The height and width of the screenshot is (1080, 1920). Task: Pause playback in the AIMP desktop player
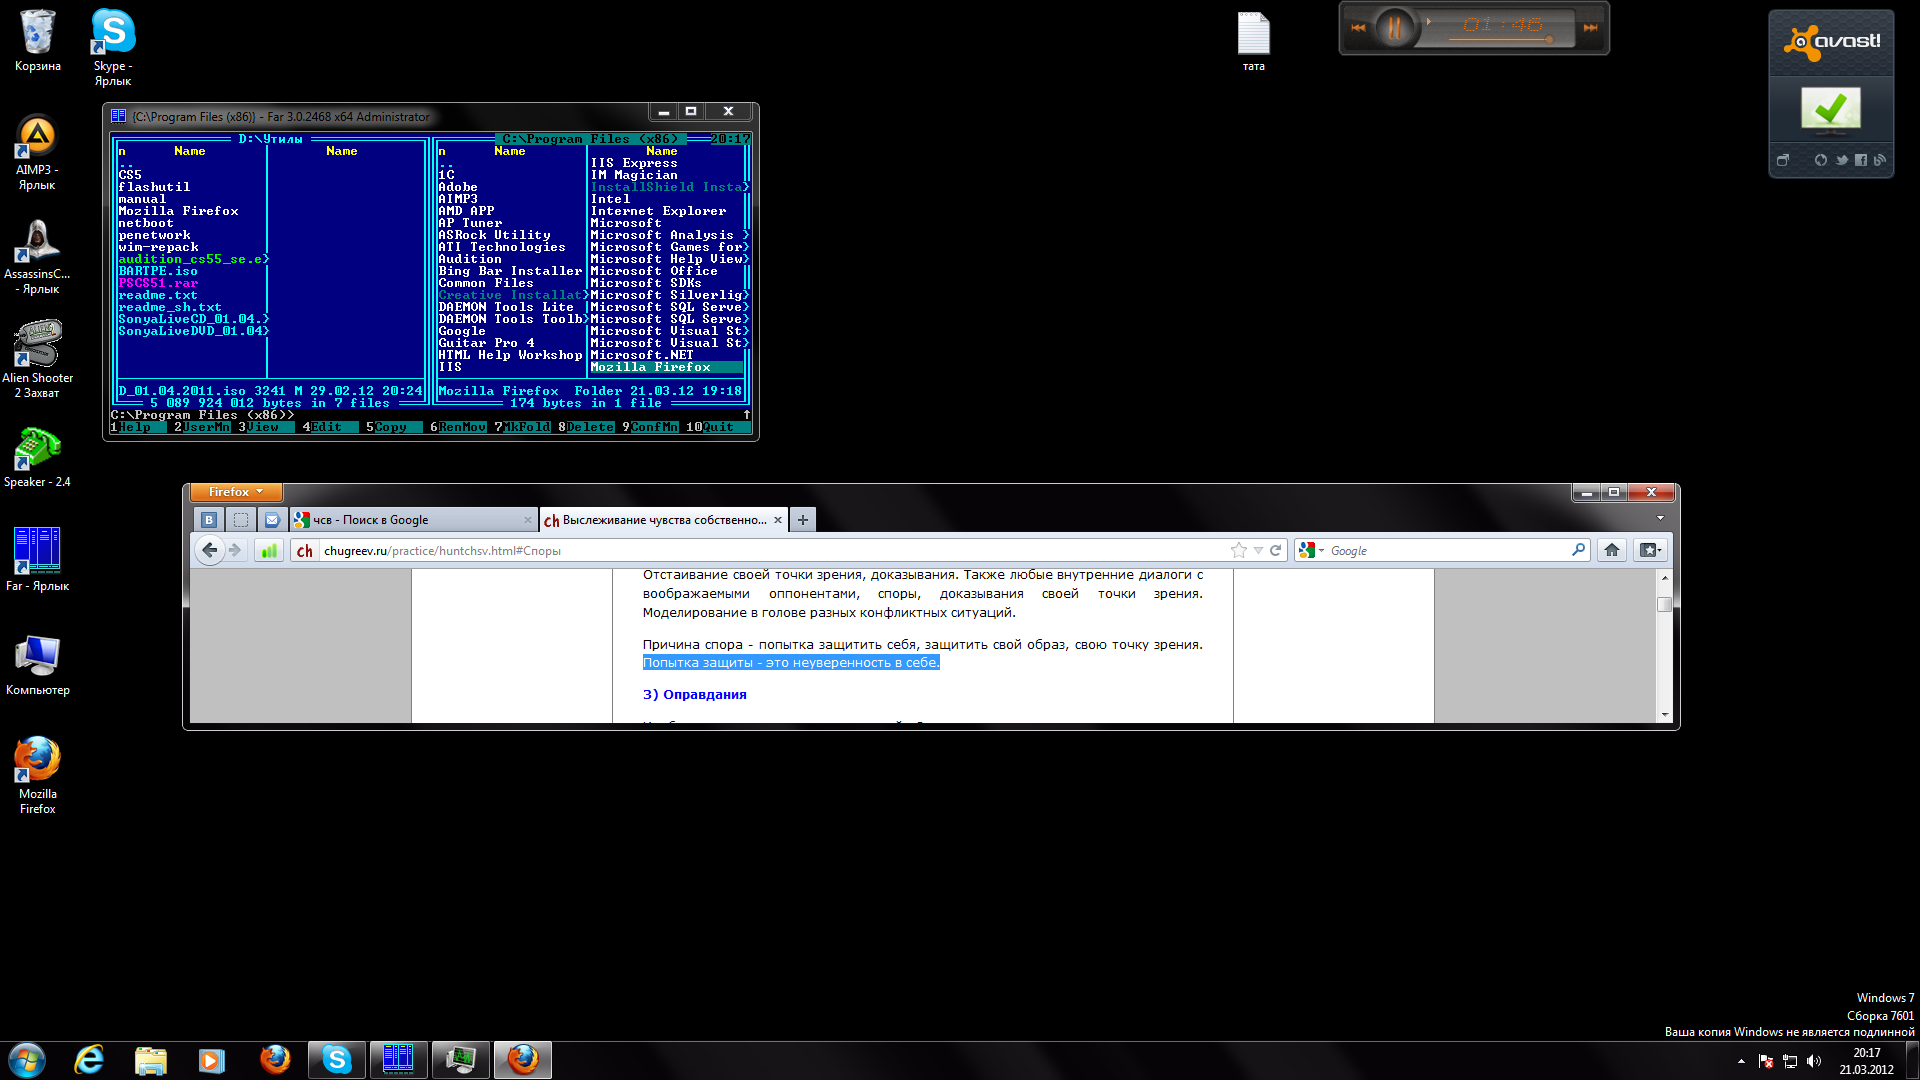(x=1393, y=28)
